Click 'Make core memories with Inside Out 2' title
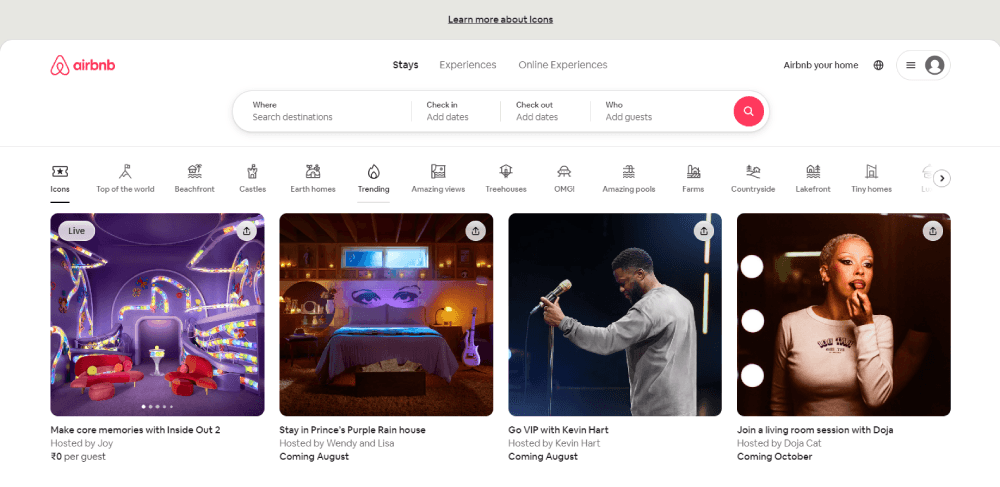The image size is (1000, 487). click(135, 430)
